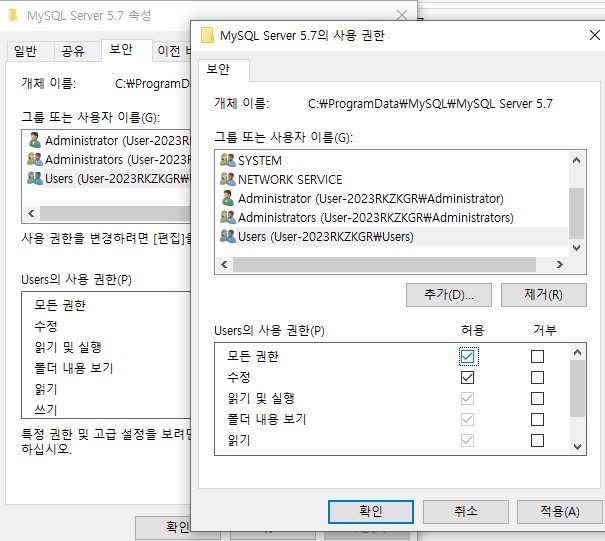
Task: Click the Administrator user icon in properties window
Action: coord(35,140)
